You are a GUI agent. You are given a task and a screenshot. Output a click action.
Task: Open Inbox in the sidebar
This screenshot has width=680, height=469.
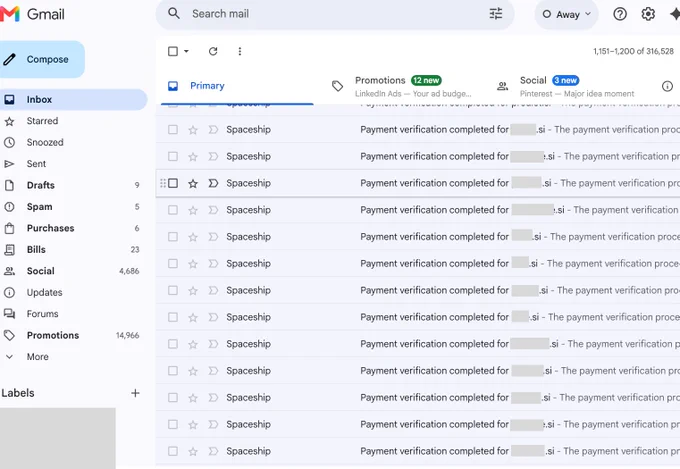coord(73,99)
